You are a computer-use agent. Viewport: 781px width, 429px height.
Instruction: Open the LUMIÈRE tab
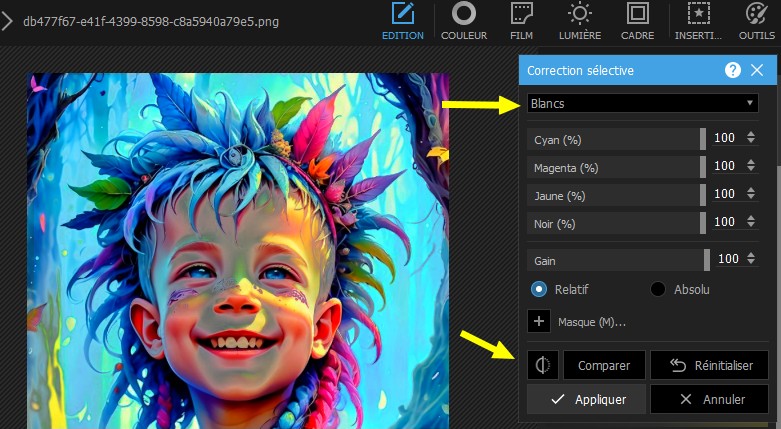point(580,21)
